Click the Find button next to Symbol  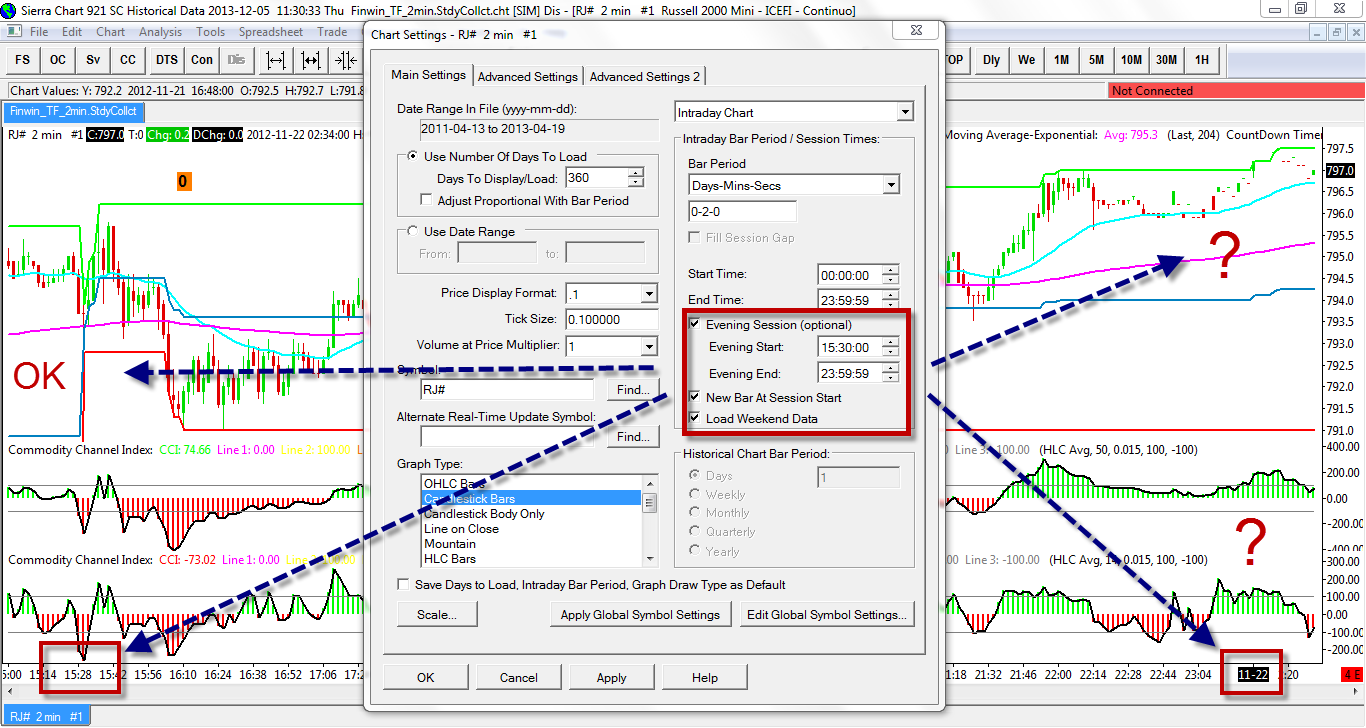[633, 389]
